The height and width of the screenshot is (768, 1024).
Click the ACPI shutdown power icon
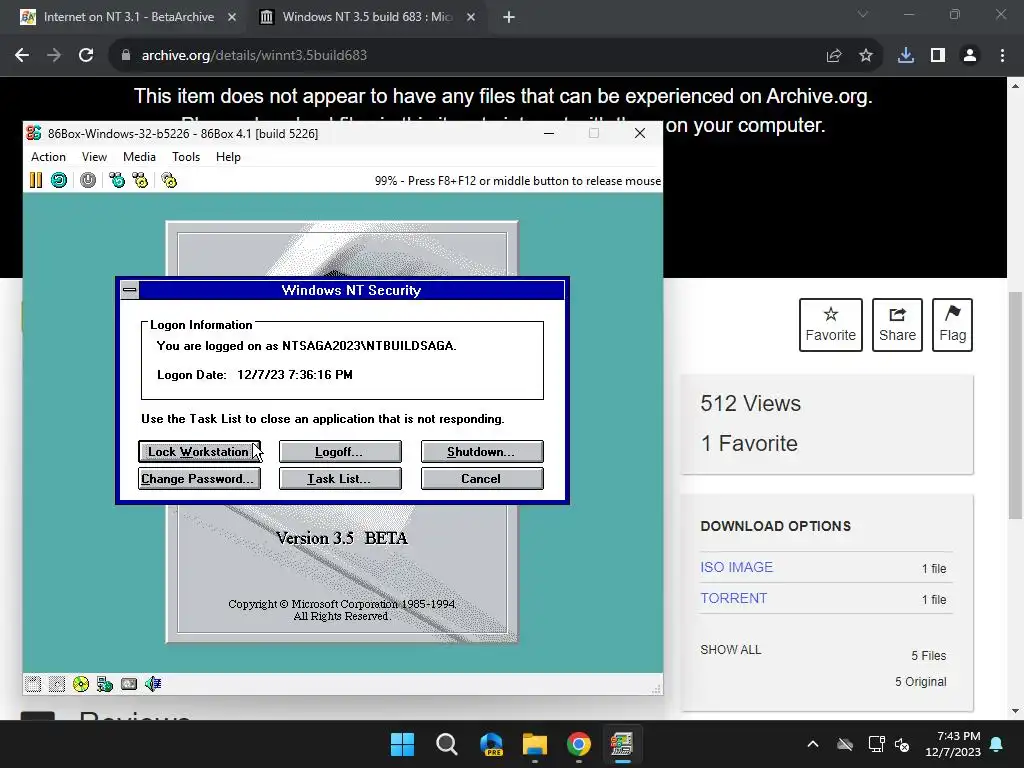coord(88,180)
